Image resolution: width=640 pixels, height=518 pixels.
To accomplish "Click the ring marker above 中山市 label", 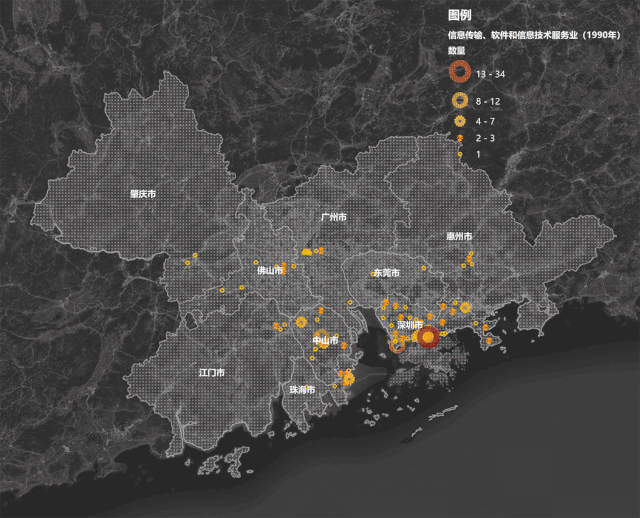I will click(322, 337).
